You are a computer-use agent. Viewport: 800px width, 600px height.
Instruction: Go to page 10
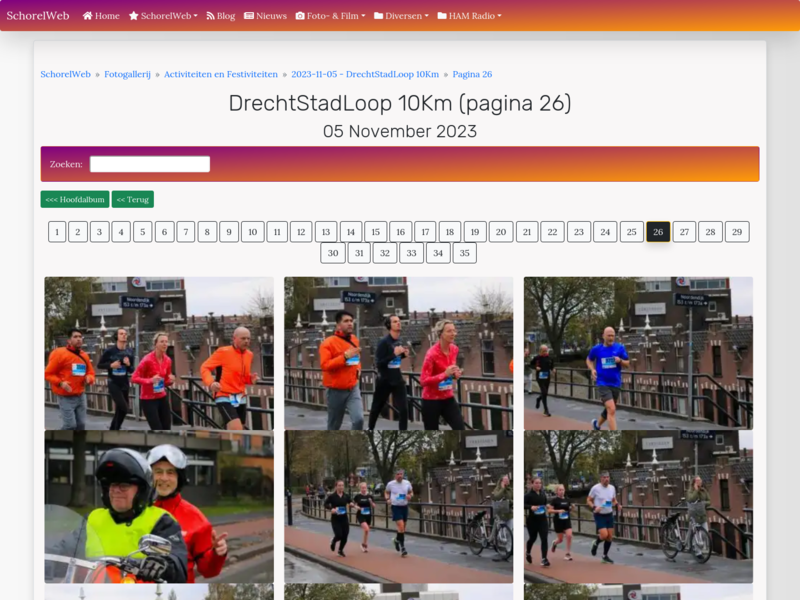pos(253,232)
